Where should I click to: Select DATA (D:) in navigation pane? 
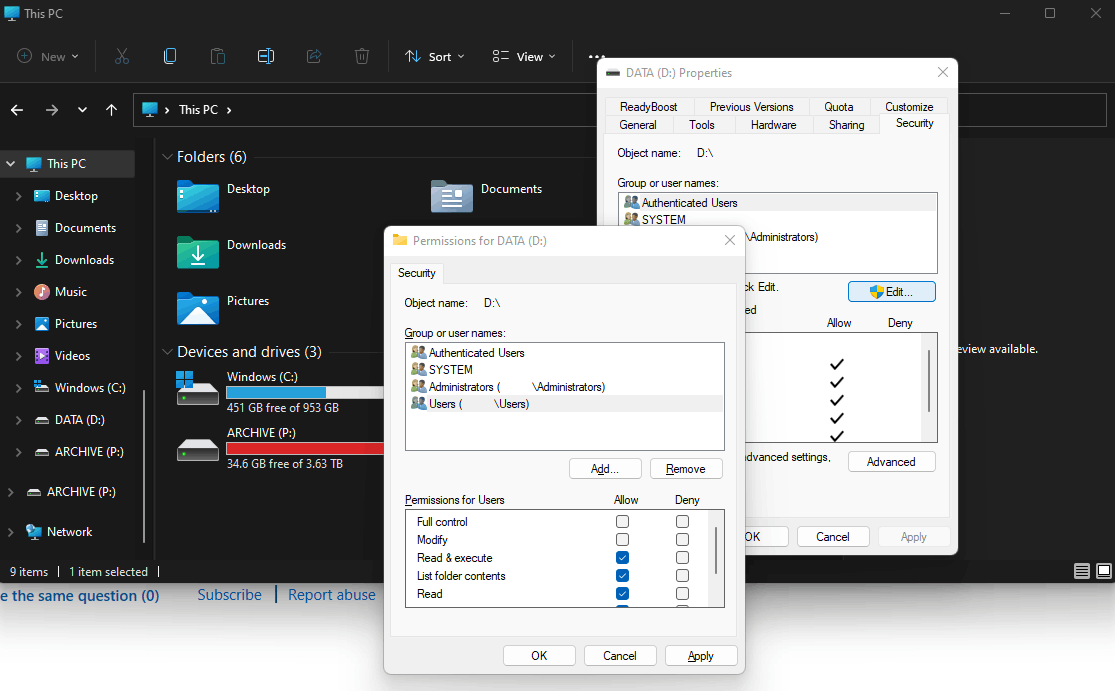[80, 419]
